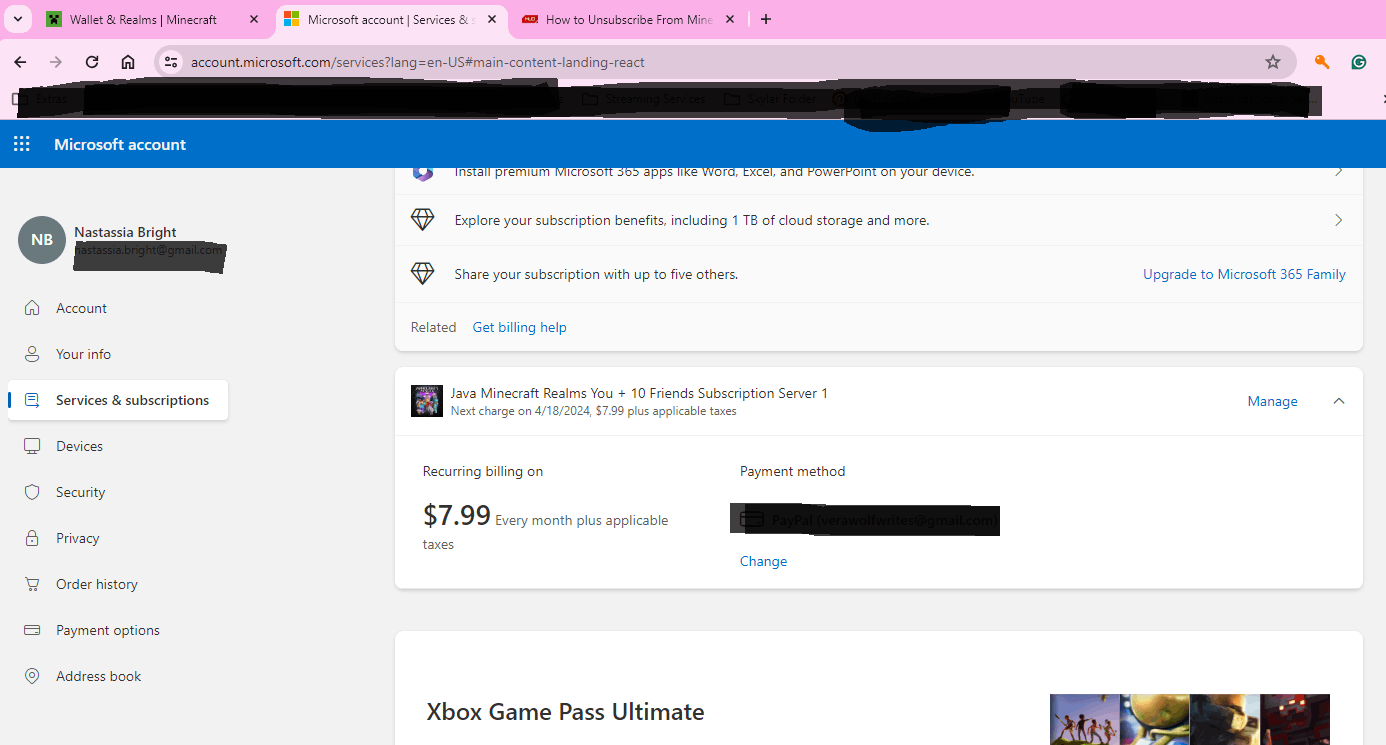The image size is (1386, 745).
Task: Select Services & subscriptions in sidebar
Action: point(118,400)
